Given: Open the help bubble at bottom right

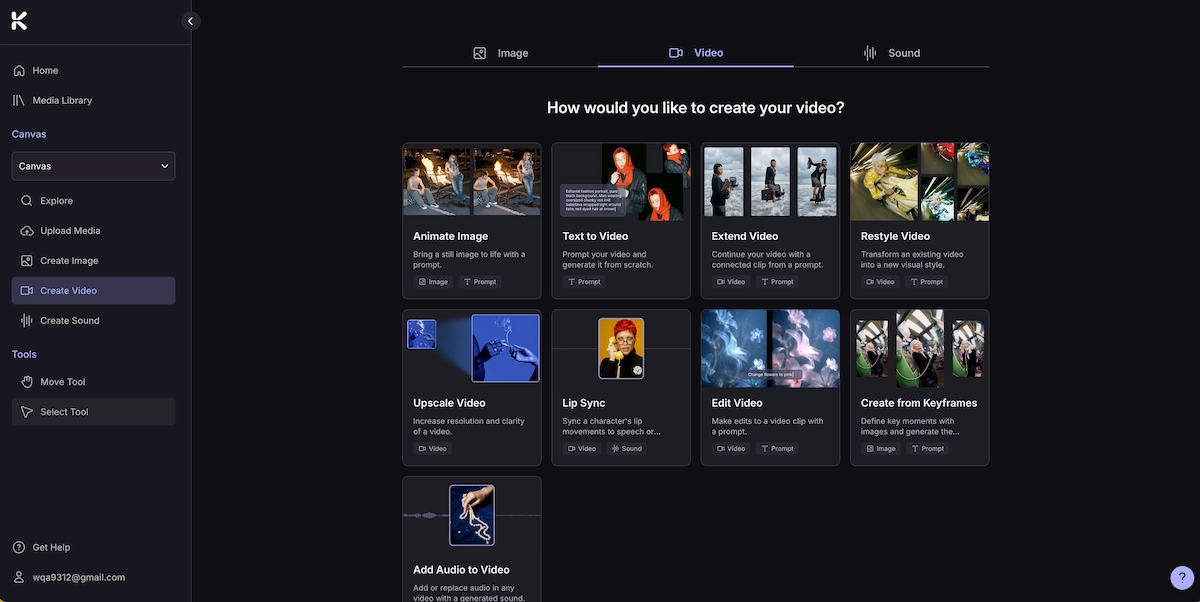Looking at the screenshot, I should coord(1182,578).
